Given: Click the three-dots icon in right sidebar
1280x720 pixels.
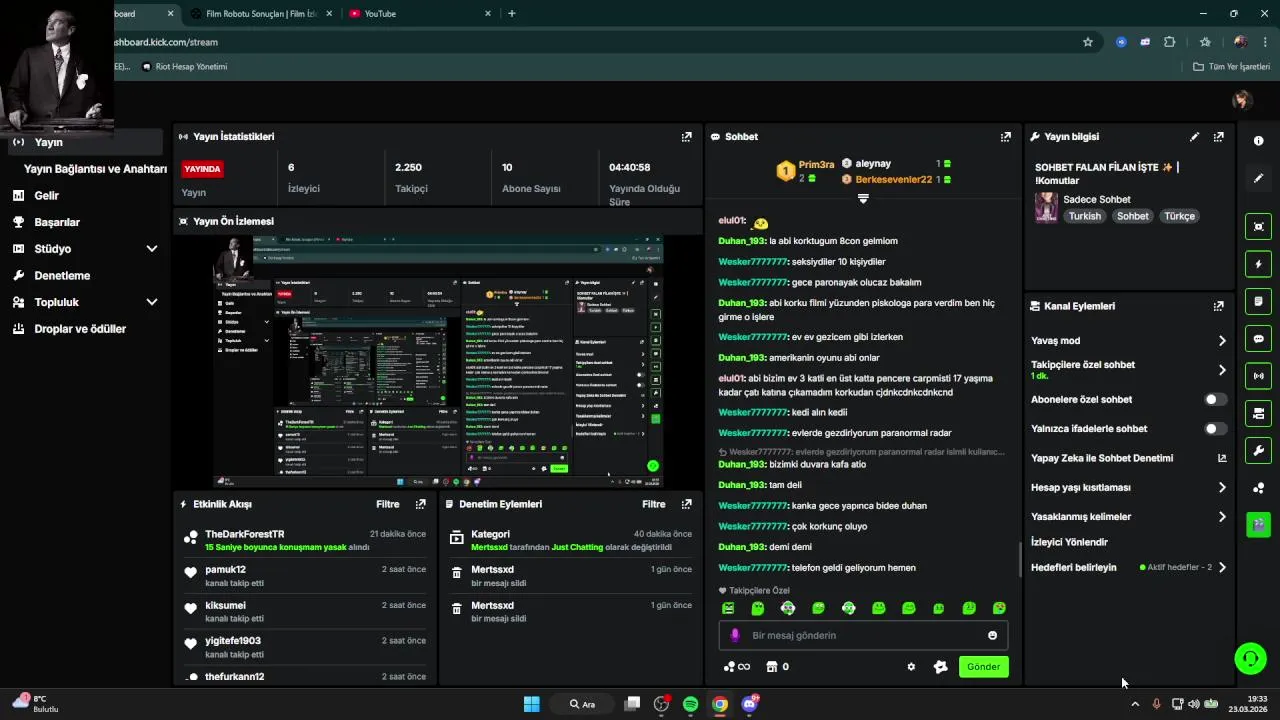Looking at the screenshot, I should point(1259,488).
